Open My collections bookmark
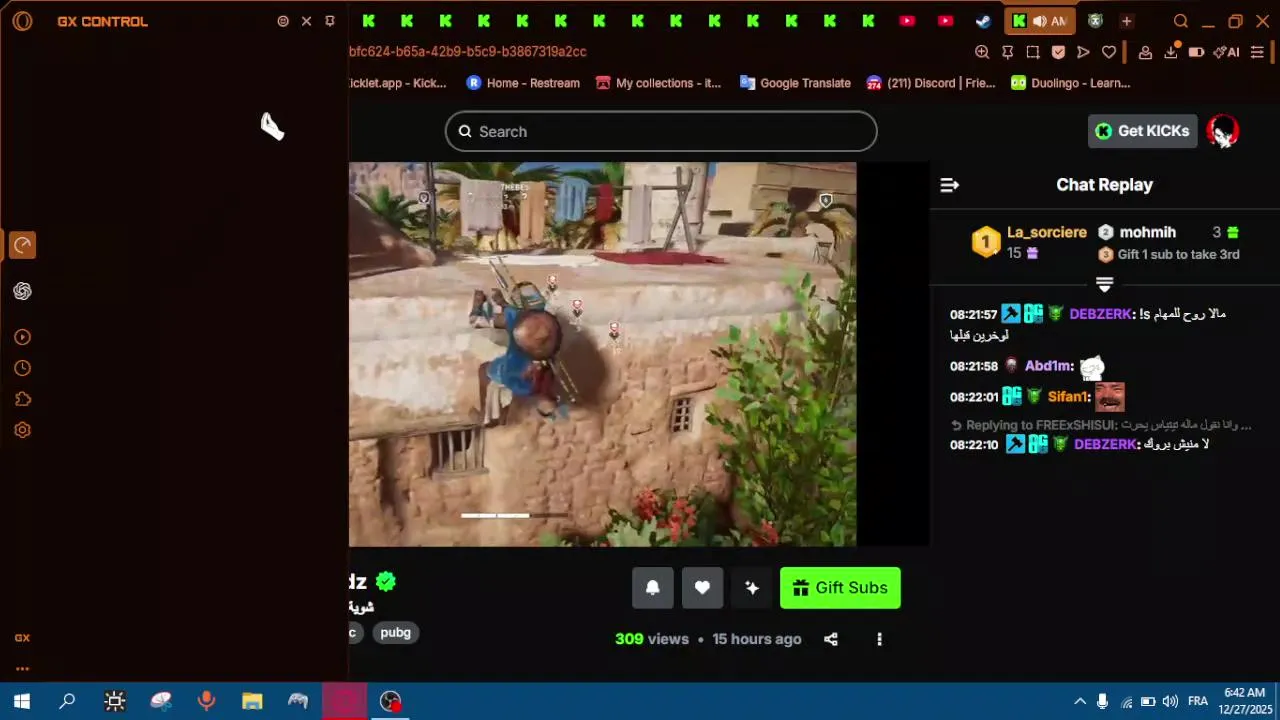This screenshot has height=720, width=1280. 658,83
